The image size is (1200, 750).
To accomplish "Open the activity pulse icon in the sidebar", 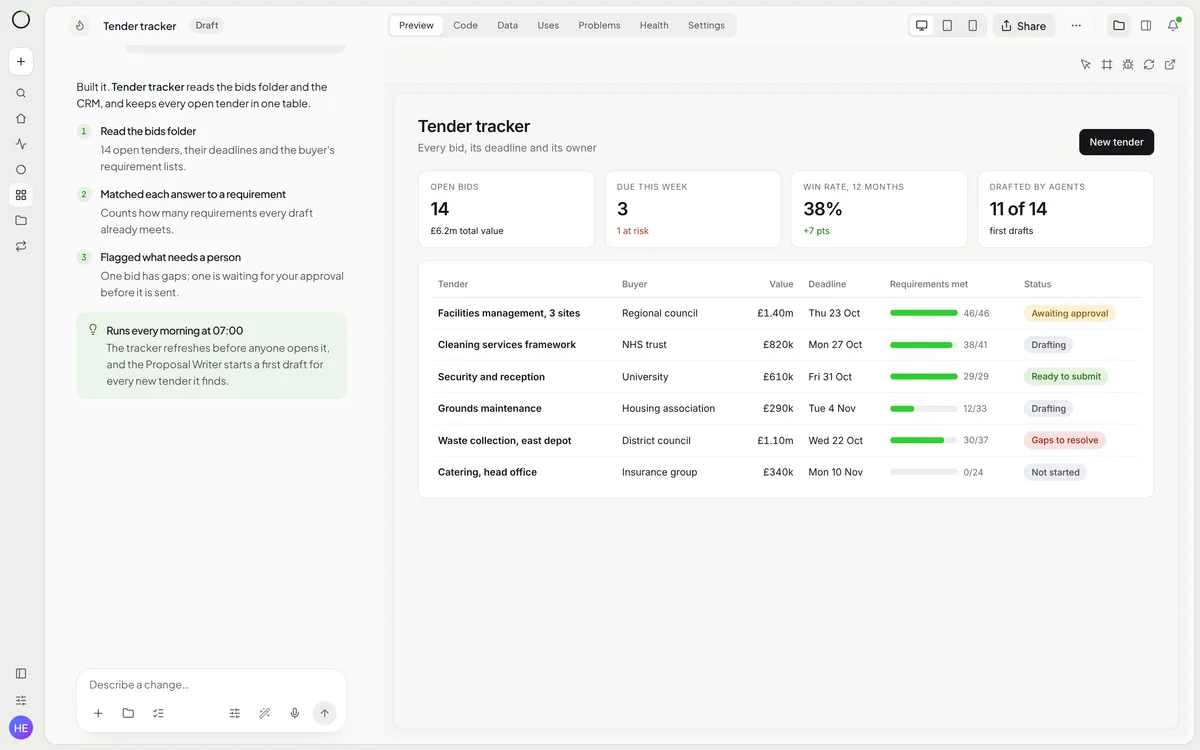I will 21,144.
